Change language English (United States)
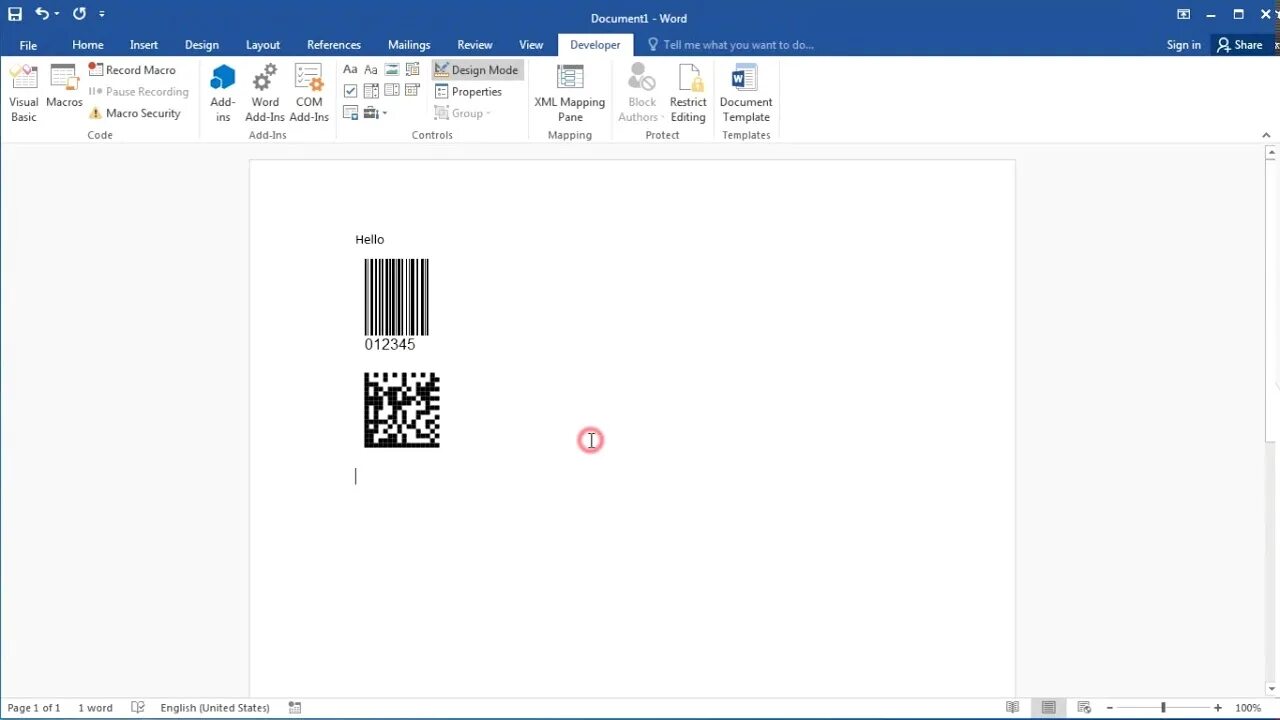 pos(215,708)
